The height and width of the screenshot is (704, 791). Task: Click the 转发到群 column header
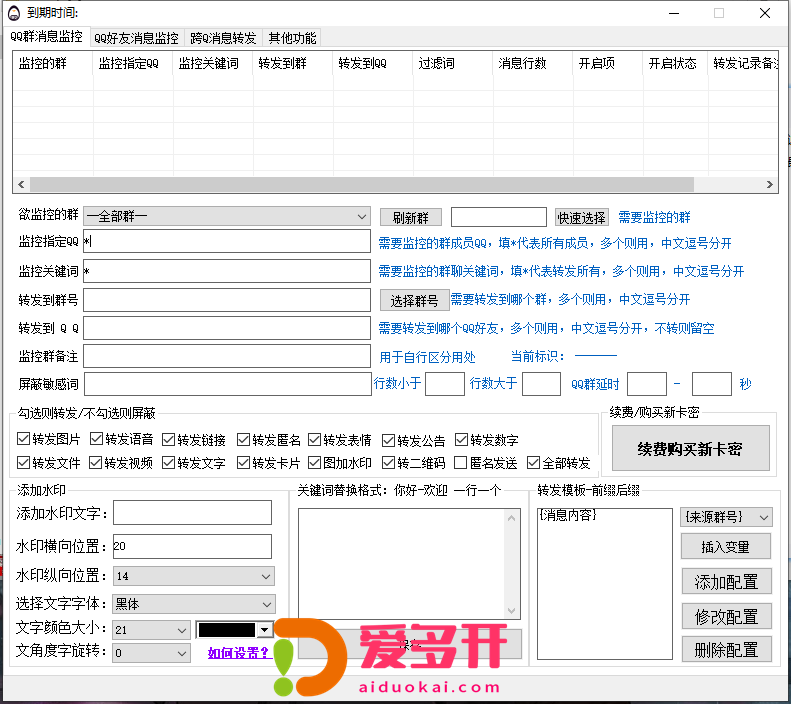pos(293,64)
